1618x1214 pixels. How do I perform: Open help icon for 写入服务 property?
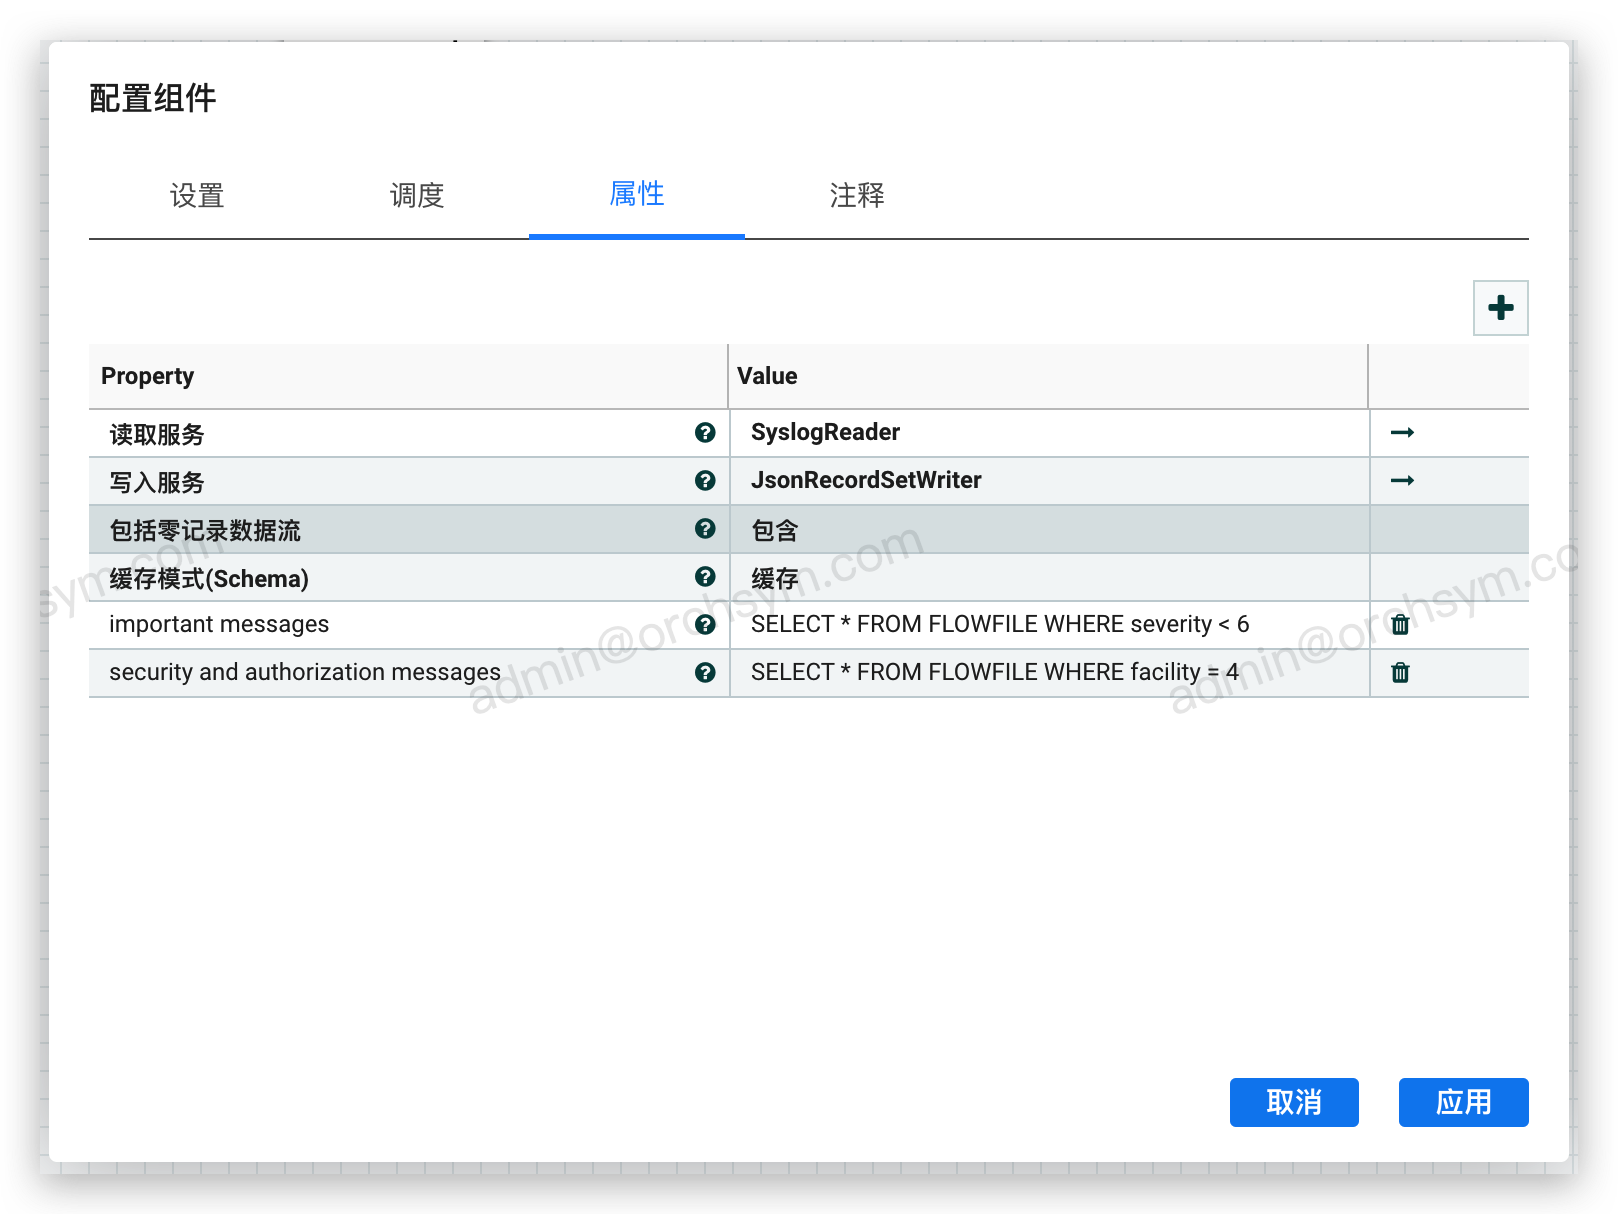click(705, 480)
